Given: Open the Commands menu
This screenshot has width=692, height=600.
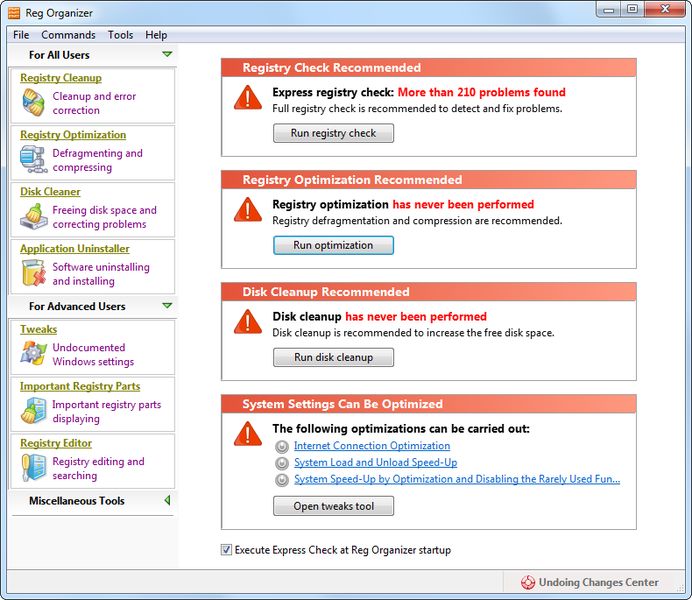Looking at the screenshot, I should (x=68, y=34).
